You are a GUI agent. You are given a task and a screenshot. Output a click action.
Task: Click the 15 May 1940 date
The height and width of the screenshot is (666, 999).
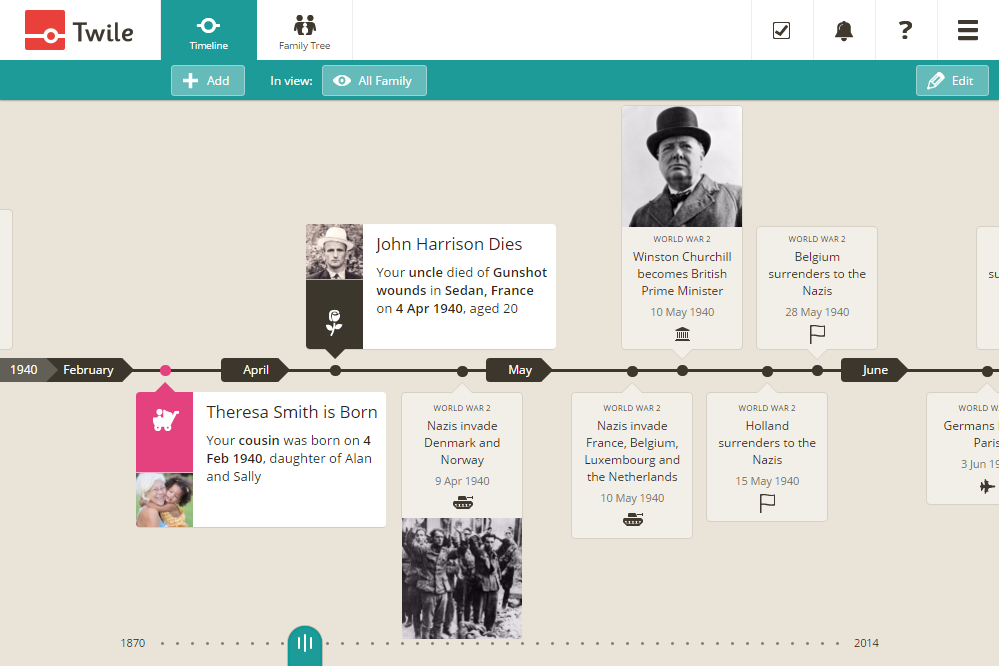[767, 481]
